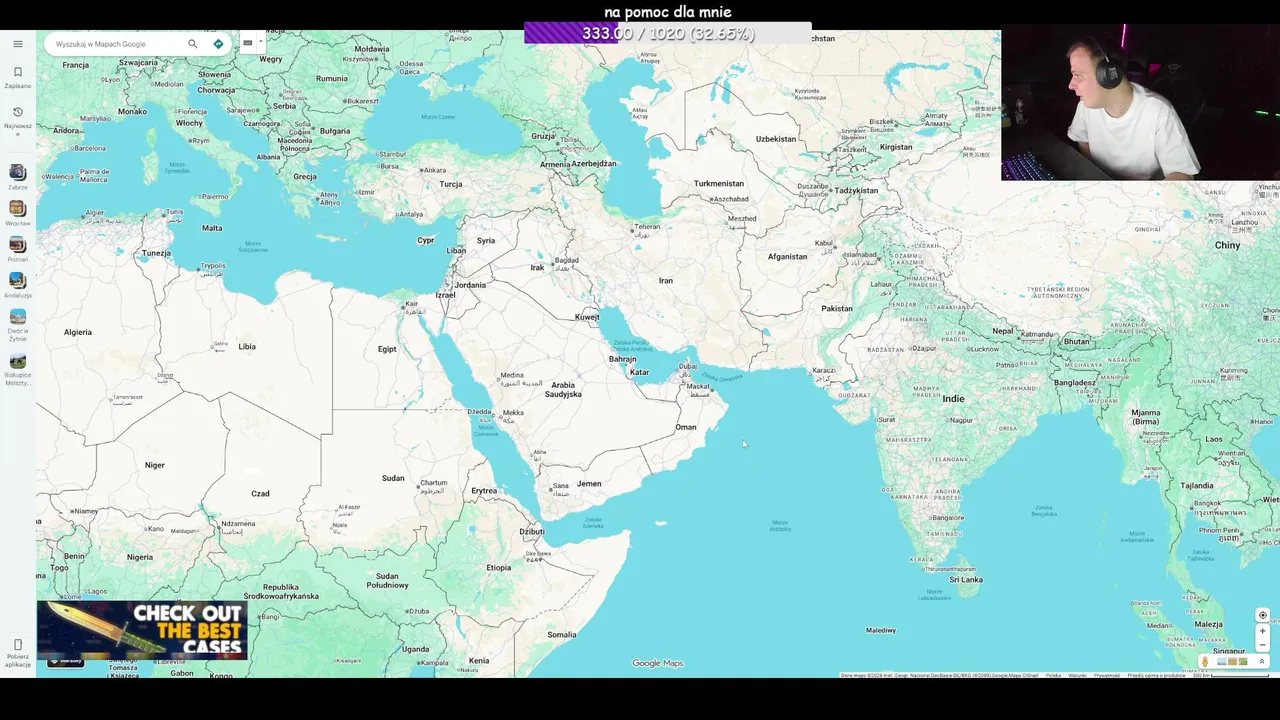The width and height of the screenshot is (1280, 720).
Task: Click the Cypr label
Action: click(x=426, y=240)
